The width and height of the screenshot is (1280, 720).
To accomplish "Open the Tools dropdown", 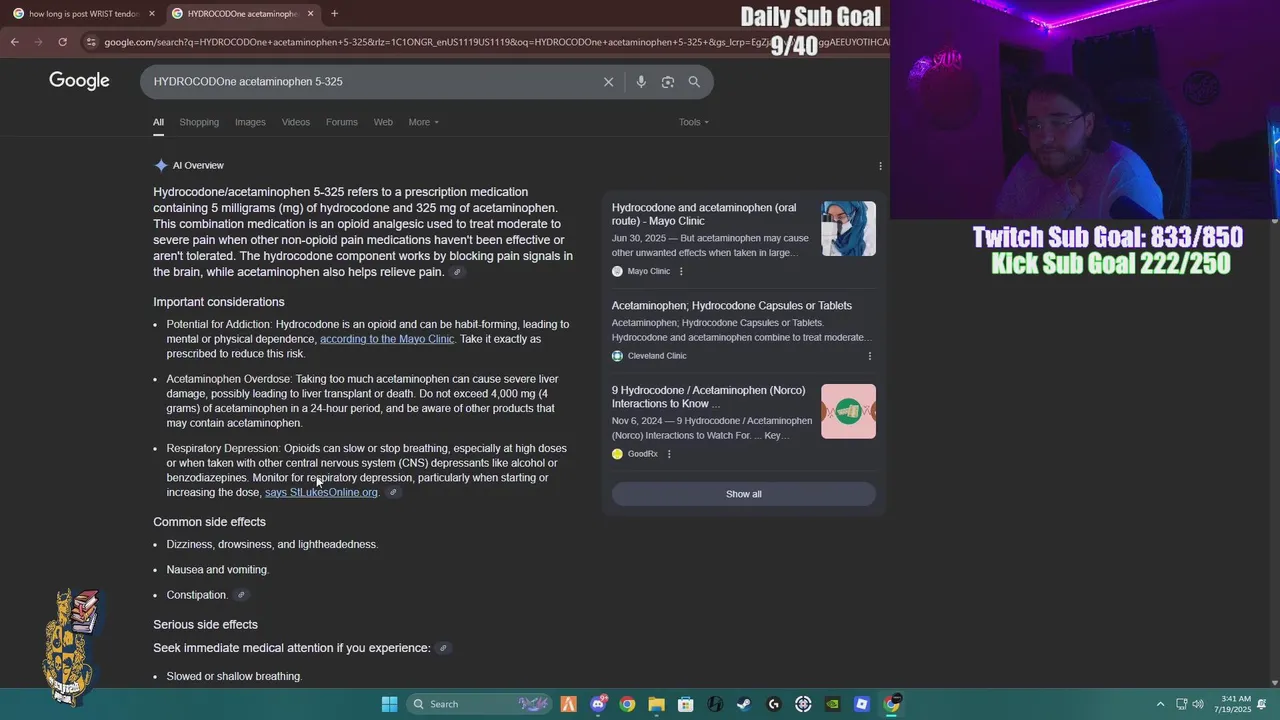I will tap(694, 122).
